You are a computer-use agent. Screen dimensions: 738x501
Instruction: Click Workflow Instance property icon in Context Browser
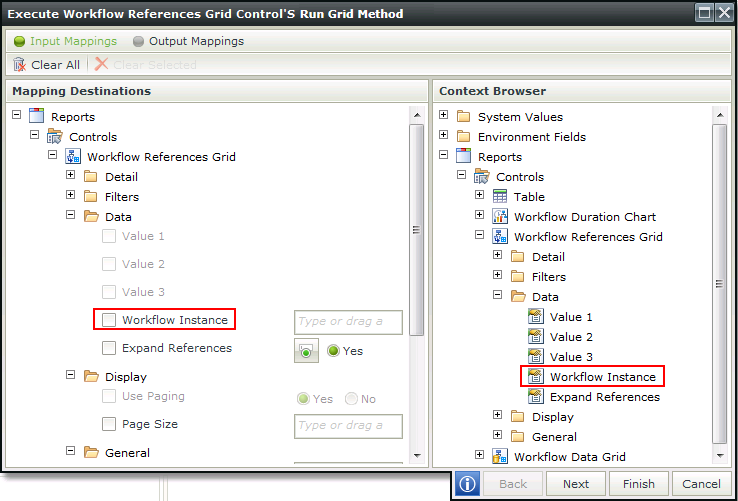536,376
